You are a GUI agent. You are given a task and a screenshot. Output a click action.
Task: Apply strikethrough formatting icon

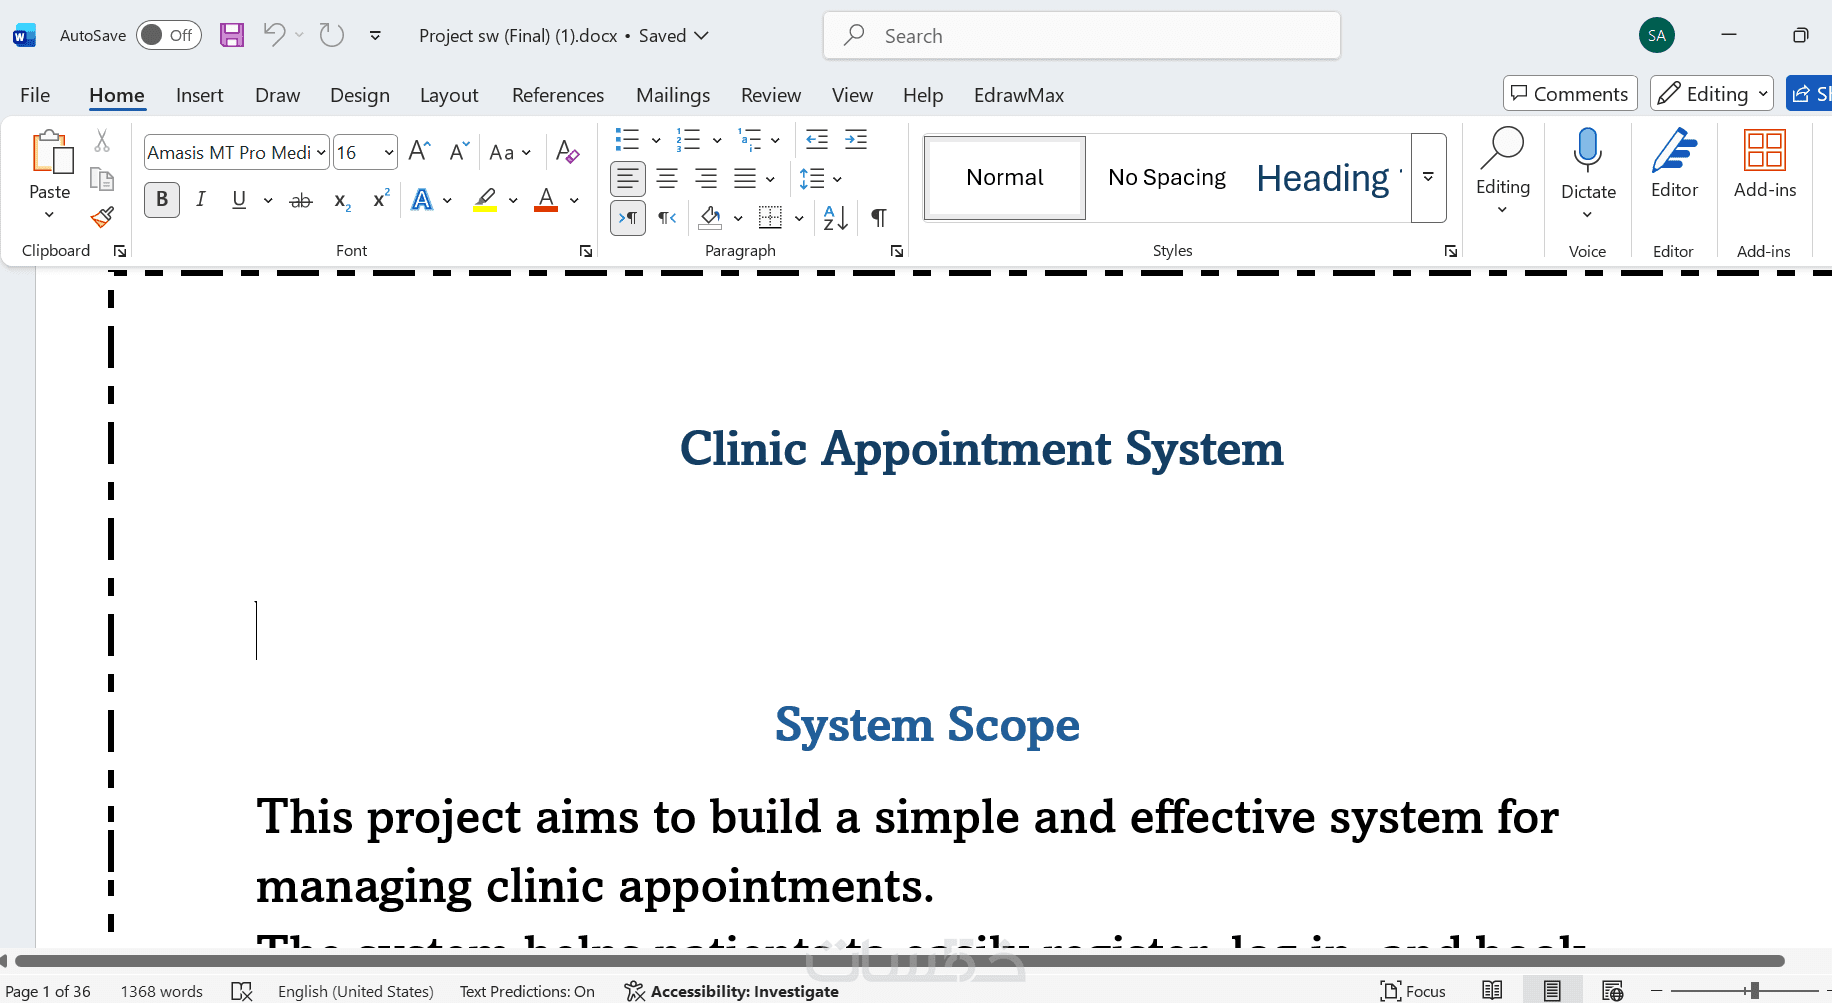pyautogui.click(x=300, y=201)
